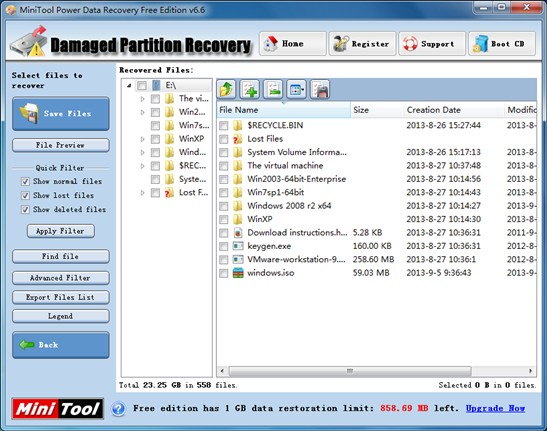Click the System Volume Informa... folder icon

tap(238, 152)
